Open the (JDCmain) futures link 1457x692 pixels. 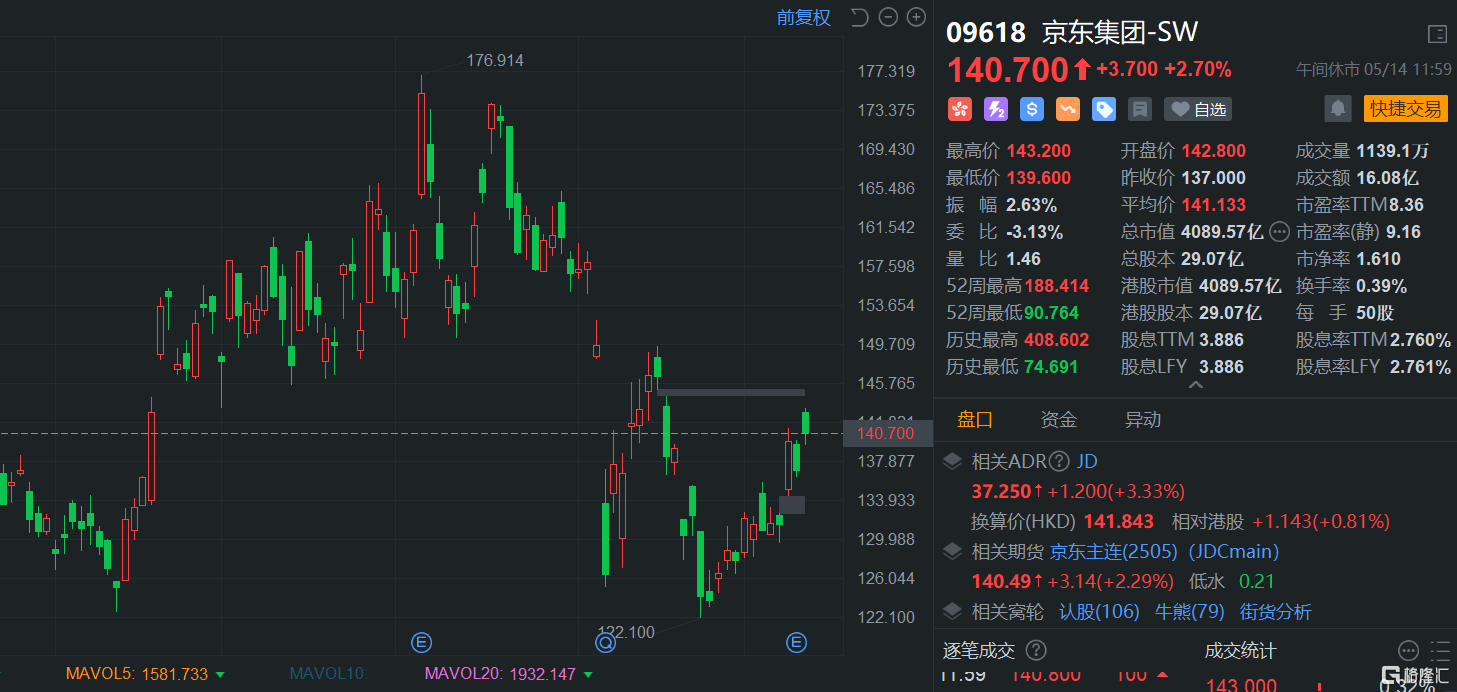click(1233, 552)
